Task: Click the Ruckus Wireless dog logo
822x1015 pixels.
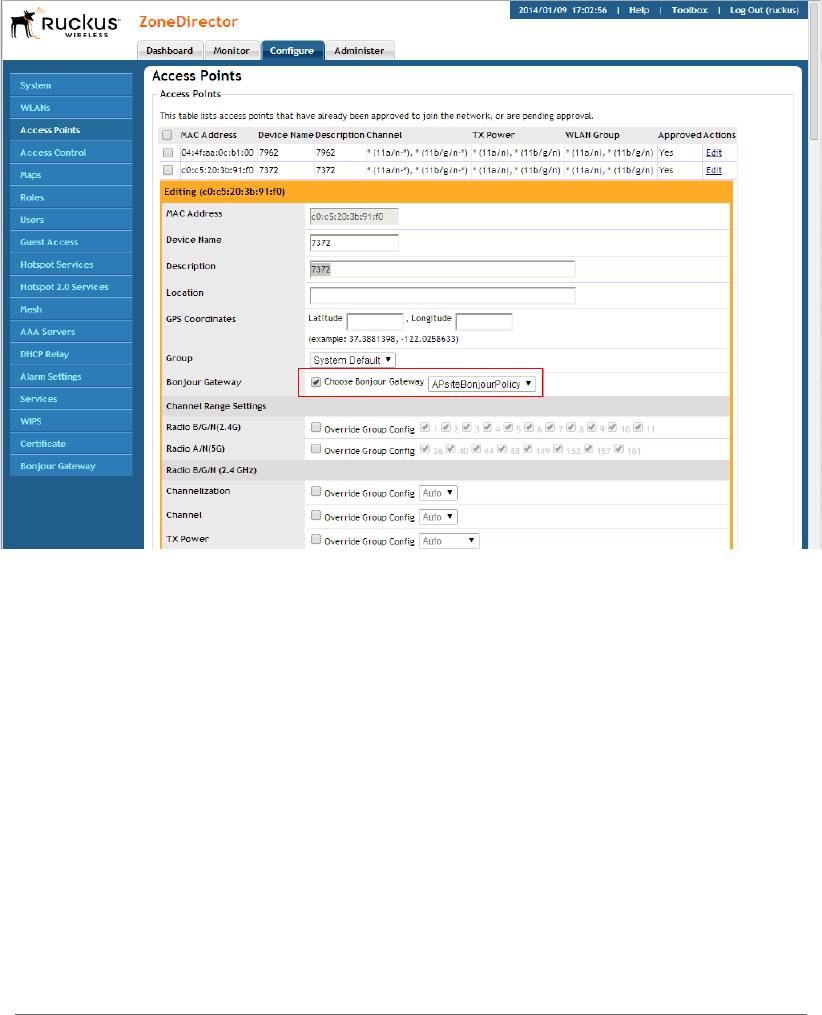Action: 65,23
